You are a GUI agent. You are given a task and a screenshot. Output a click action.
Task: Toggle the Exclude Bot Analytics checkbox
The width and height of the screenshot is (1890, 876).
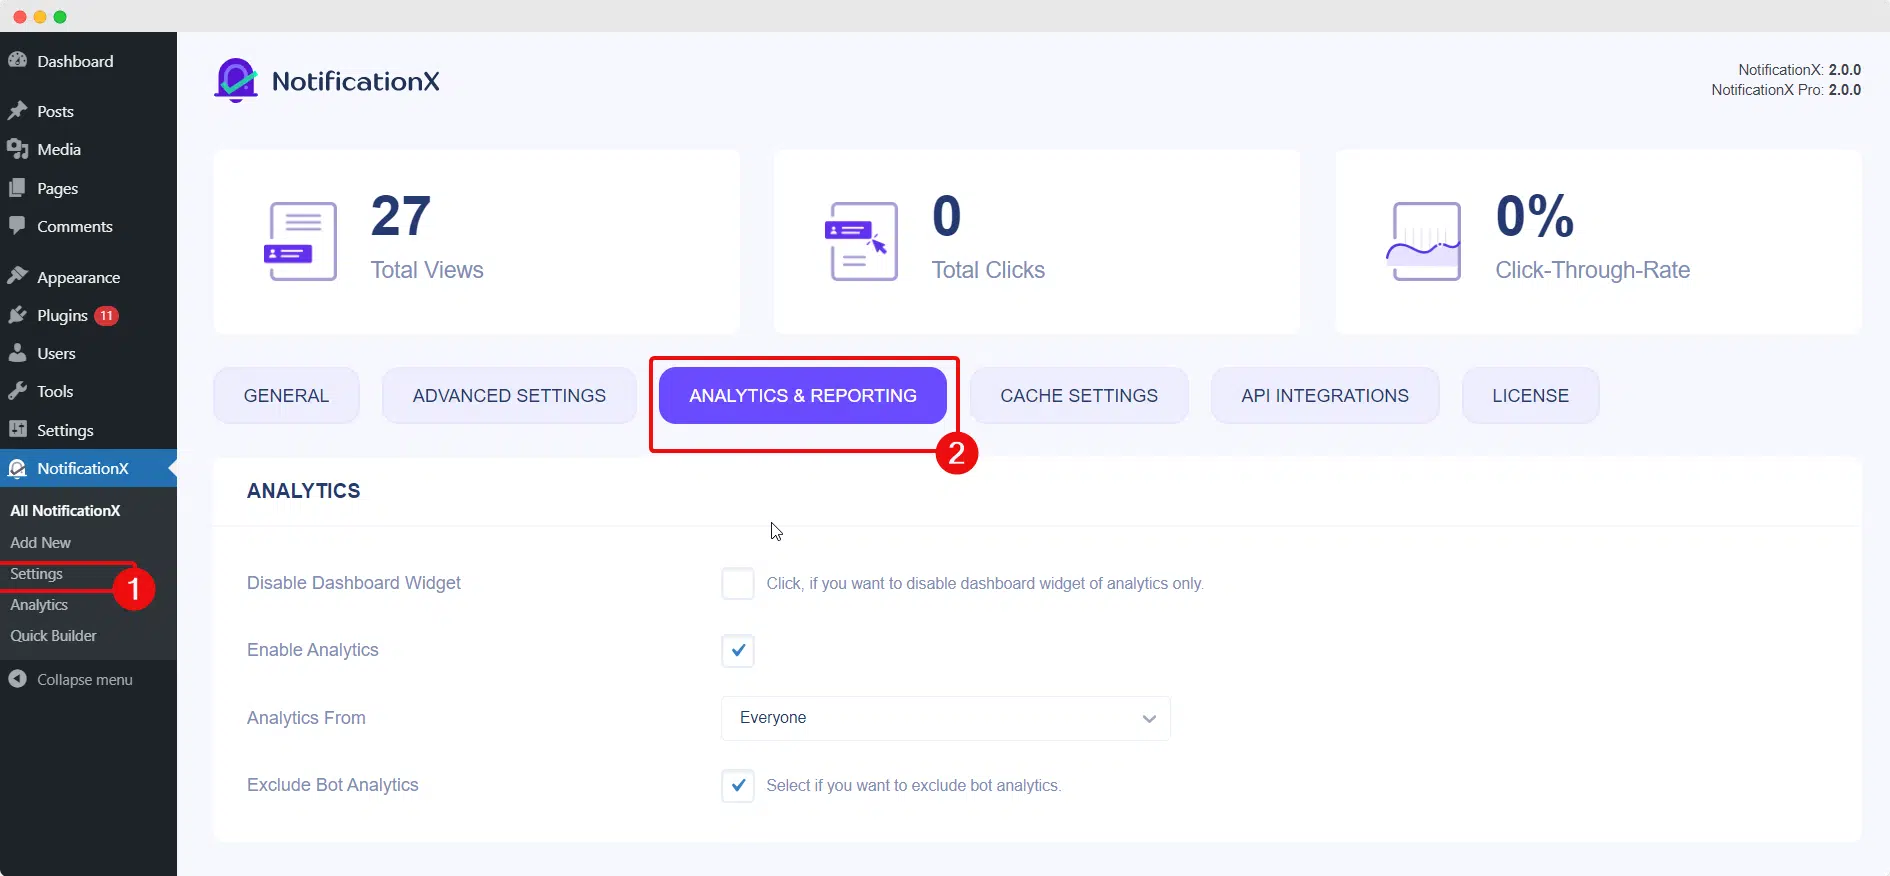pyautogui.click(x=738, y=785)
